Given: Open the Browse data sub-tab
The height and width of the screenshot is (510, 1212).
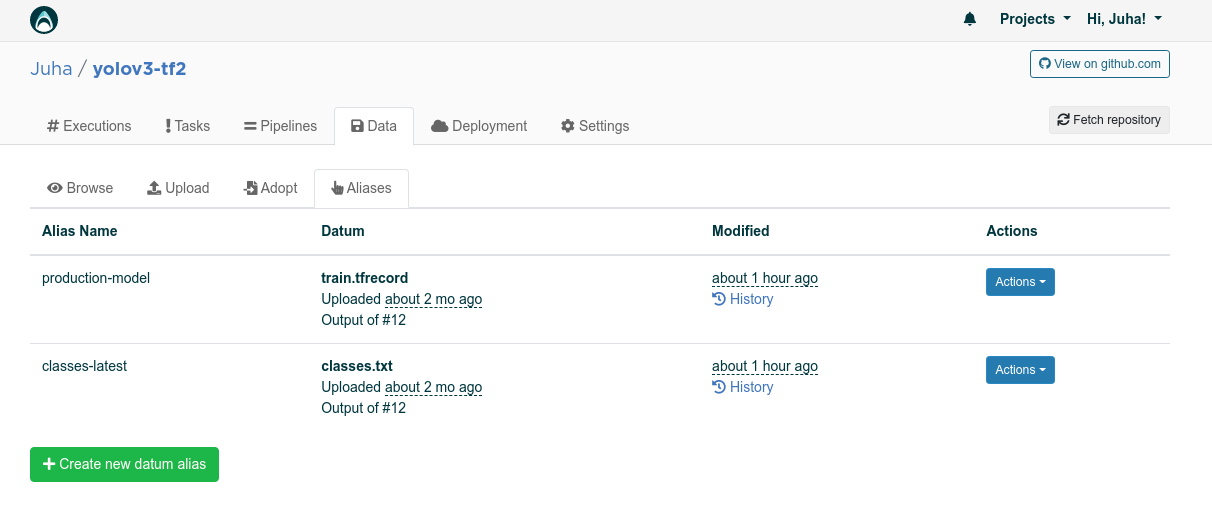Looking at the screenshot, I should click(80, 188).
